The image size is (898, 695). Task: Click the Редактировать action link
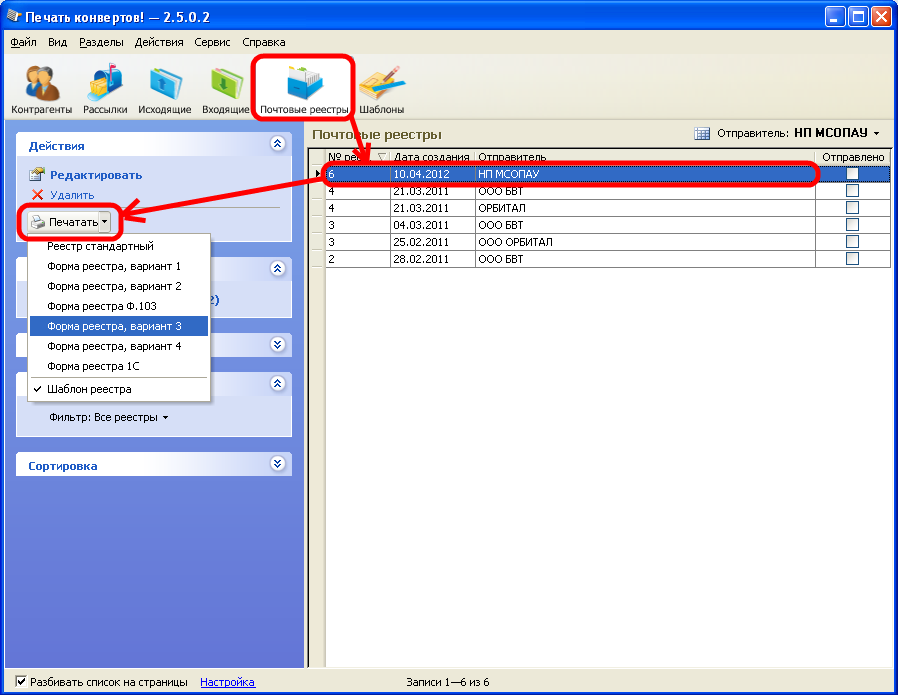(x=95, y=175)
